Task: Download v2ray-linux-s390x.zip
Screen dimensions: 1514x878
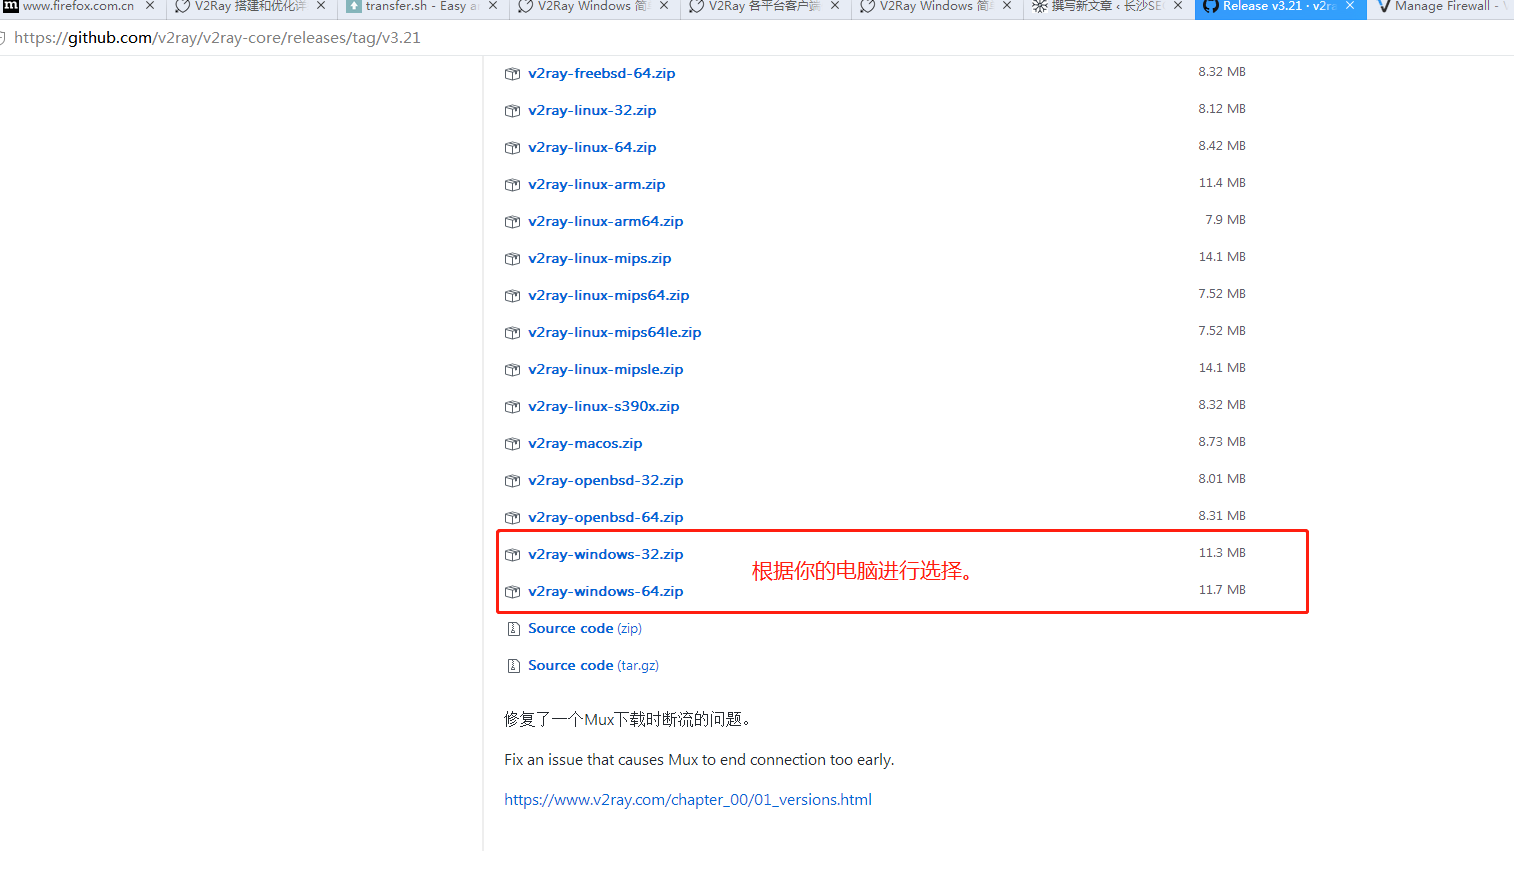Action: coord(603,406)
